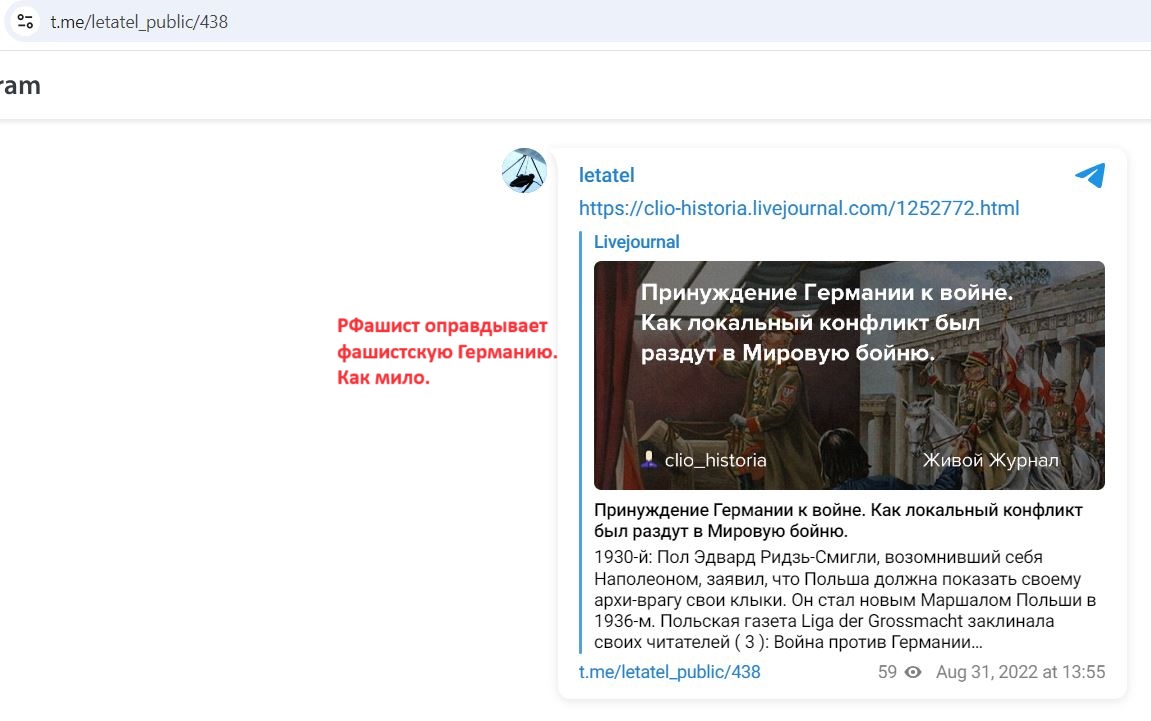Click the letatel channel name
Image resolution: width=1151 pixels, height=721 pixels.
606,175
